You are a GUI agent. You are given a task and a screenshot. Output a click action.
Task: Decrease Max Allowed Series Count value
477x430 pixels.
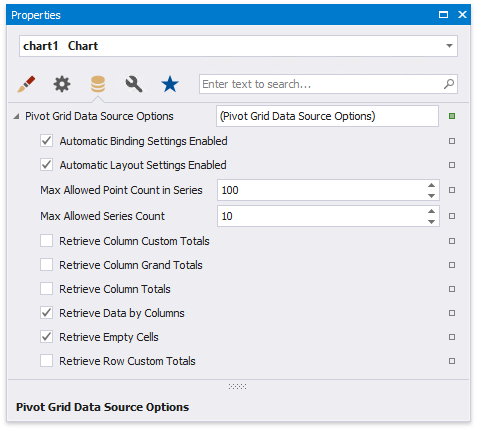(431, 222)
